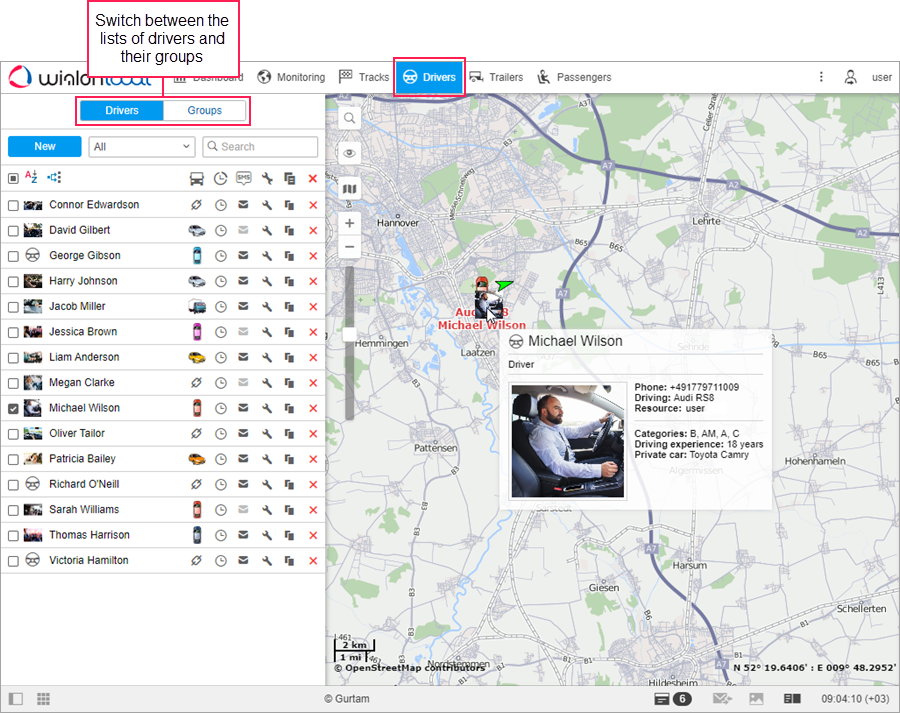Click the Gurtam copyright link
Viewport: 900px width, 713px height.
pos(347,699)
